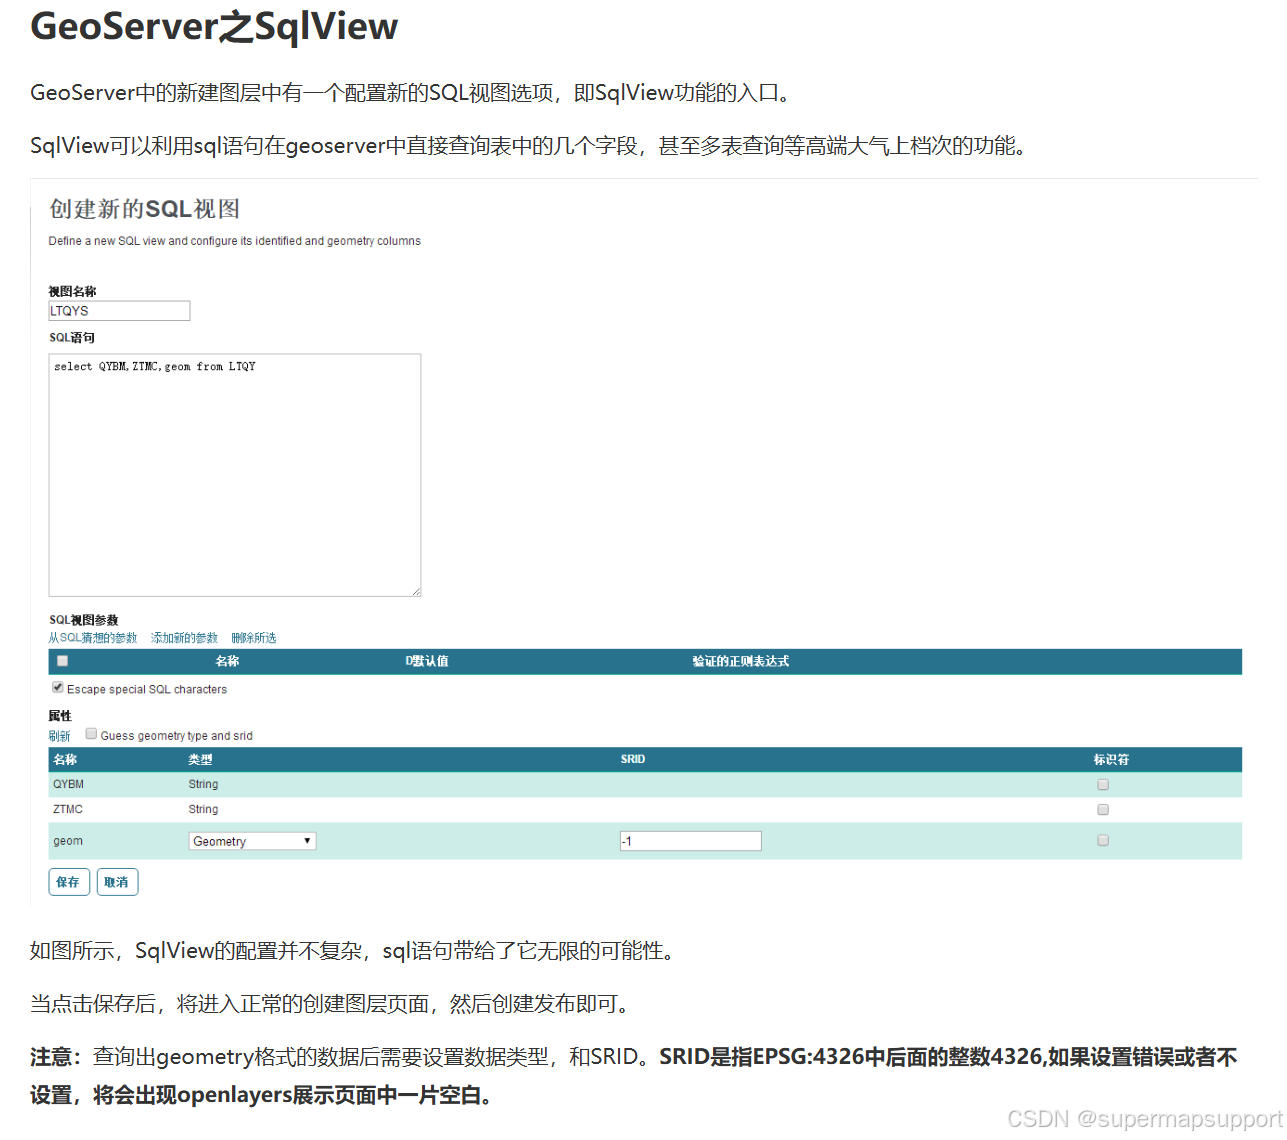1287x1140 pixels.
Task: Click the 创建新的SQL视图 page title
Action: click(145, 209)
